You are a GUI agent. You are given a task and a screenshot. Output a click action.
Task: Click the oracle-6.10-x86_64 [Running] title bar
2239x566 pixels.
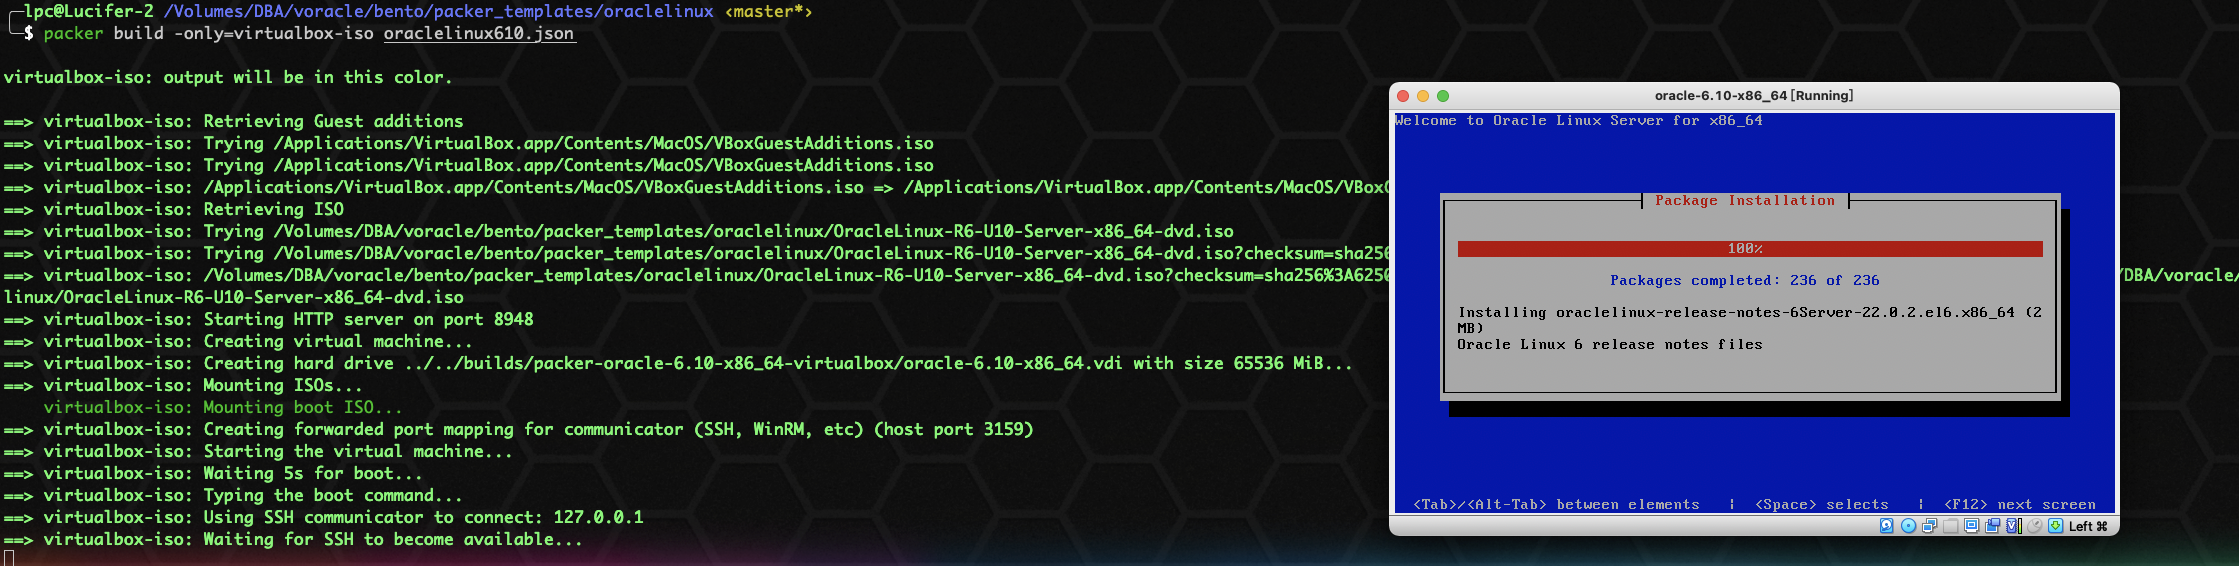(x=1754, y=96)
